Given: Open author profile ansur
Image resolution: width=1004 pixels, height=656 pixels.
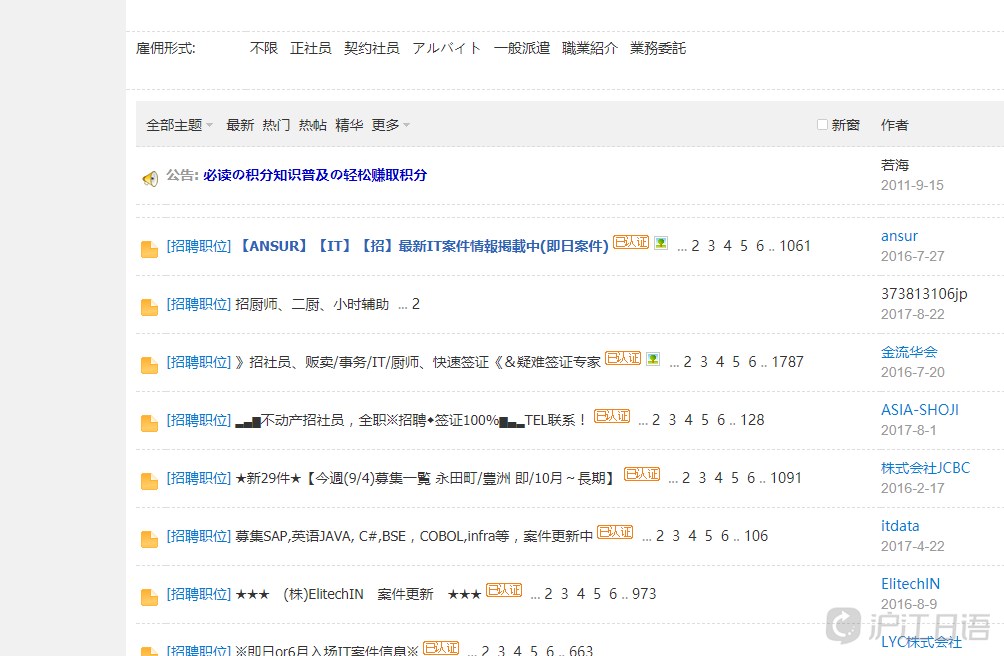Looking at the screenshot, I should pos(899,236).
